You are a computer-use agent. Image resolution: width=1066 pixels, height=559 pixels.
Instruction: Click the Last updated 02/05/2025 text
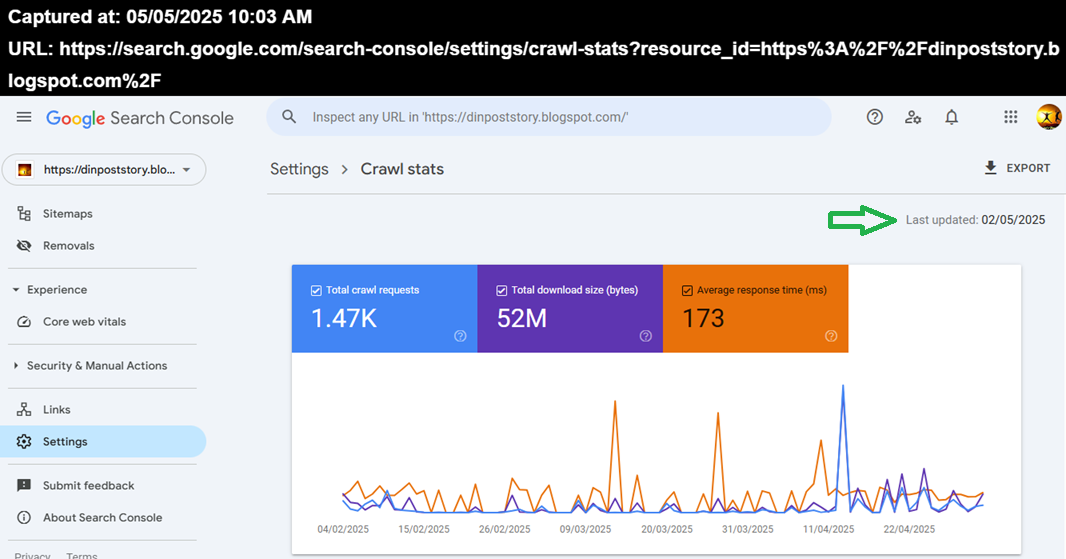tap(976, 220)
